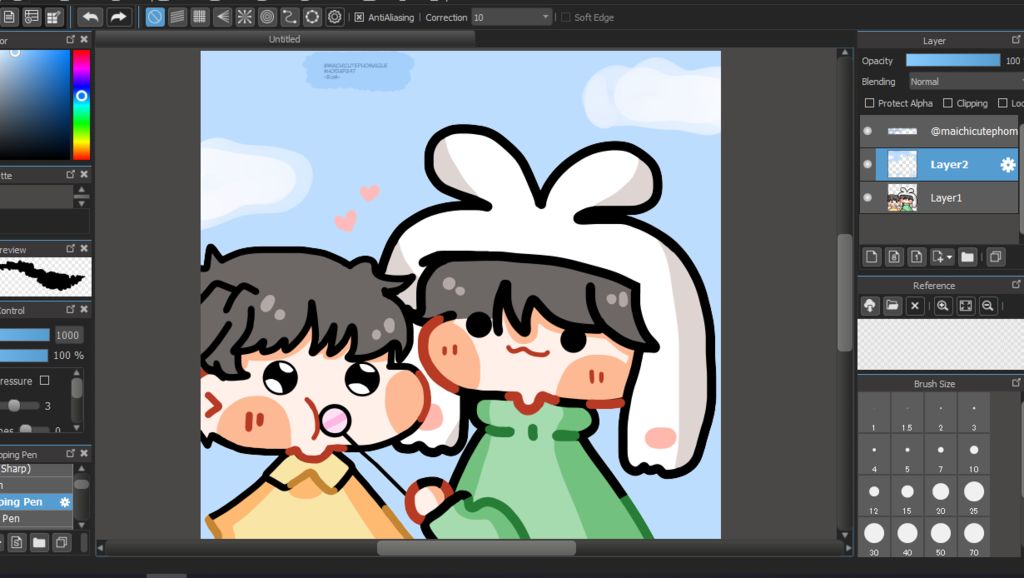Undock the Brush Control panel
This screenshot has height=578, width=1024.
pos(71,310)
